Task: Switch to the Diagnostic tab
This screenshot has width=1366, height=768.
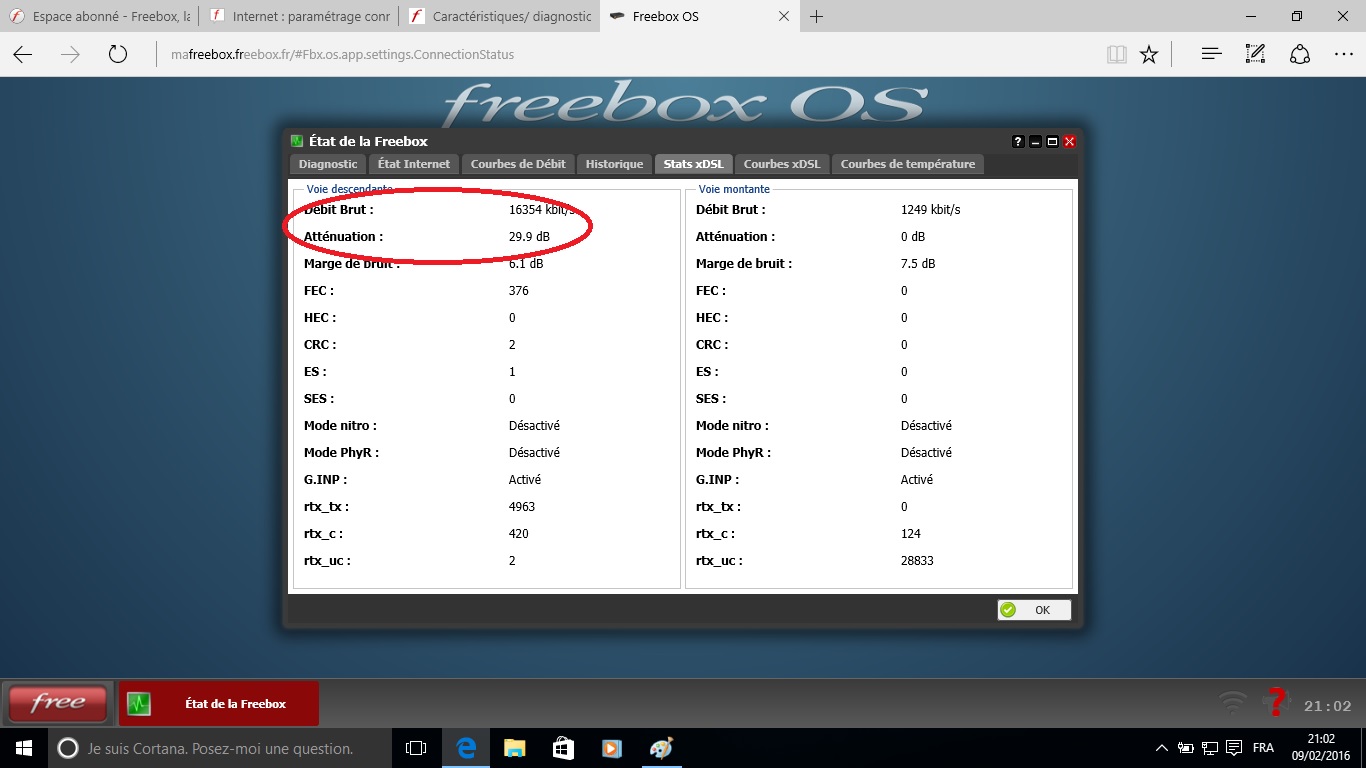Action: 328,164
